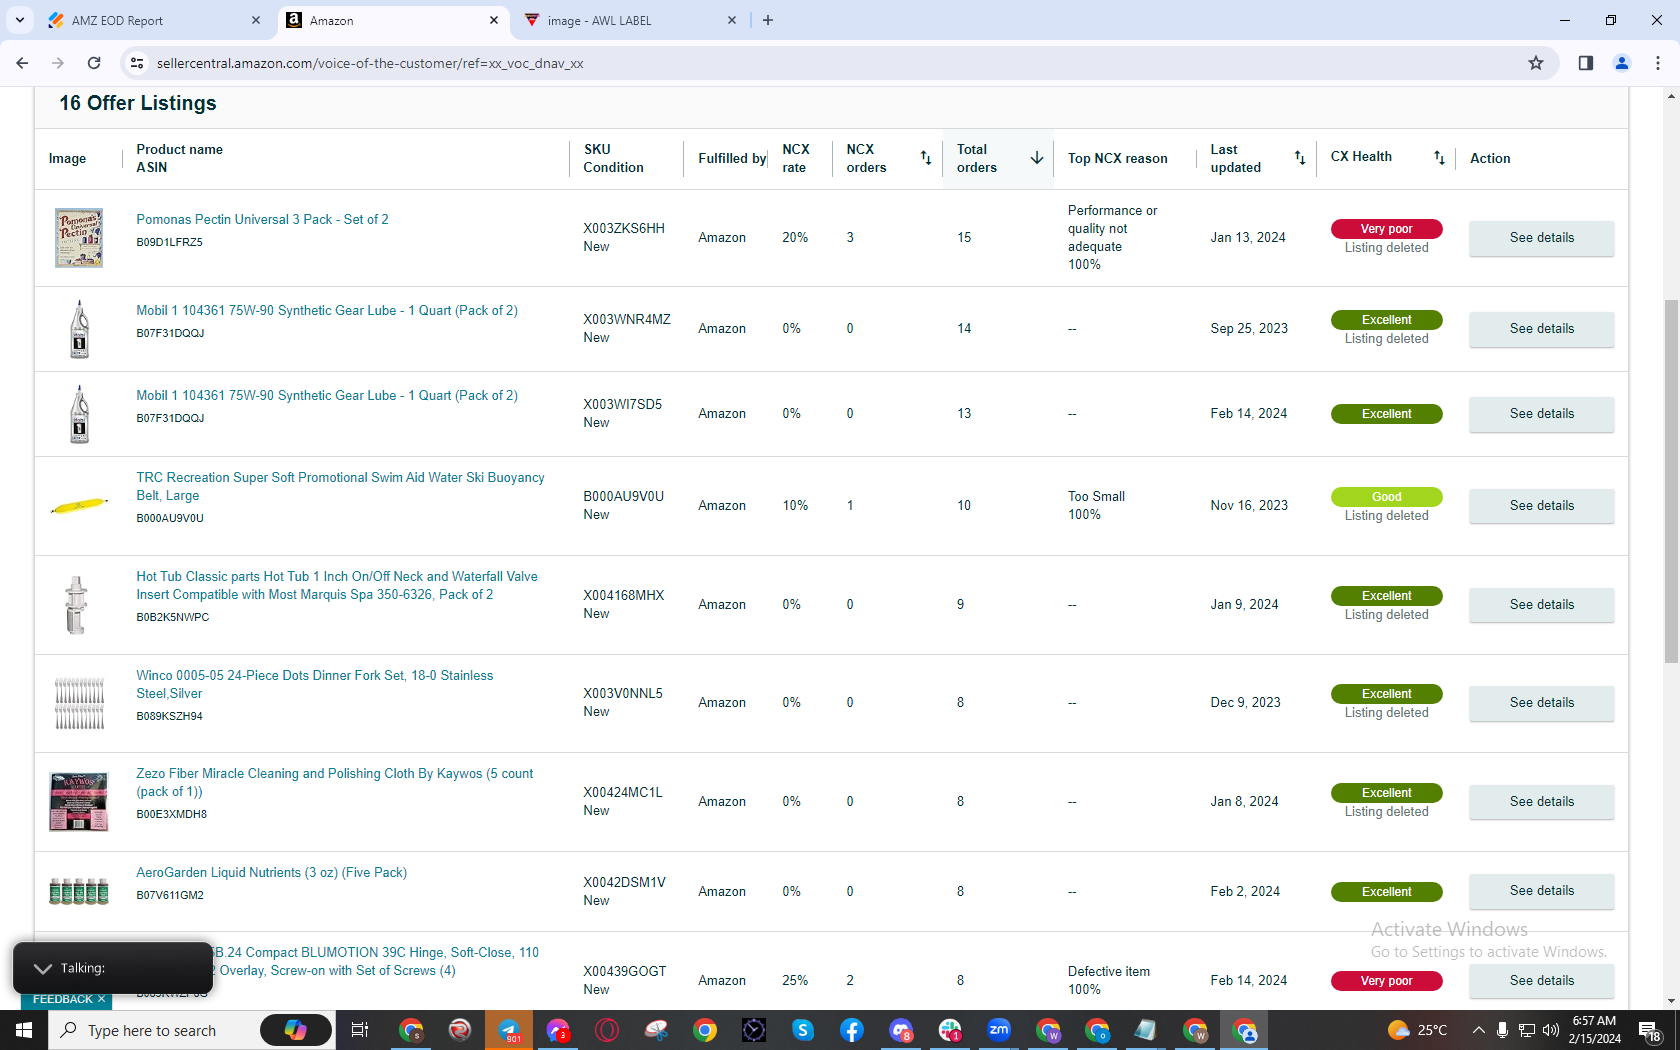See details for SKU X00439GOGT

(x=1541, y=981)
